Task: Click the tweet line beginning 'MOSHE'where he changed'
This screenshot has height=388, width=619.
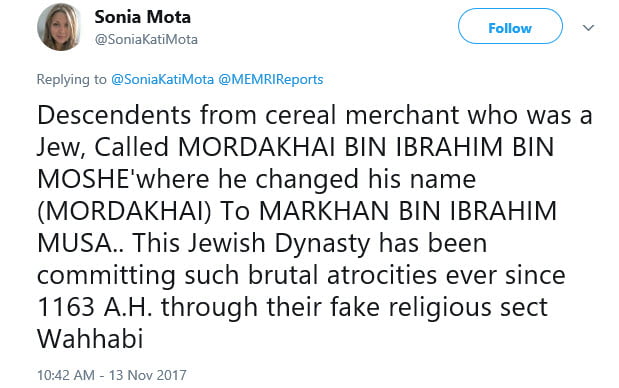Action: coord(257,180)
